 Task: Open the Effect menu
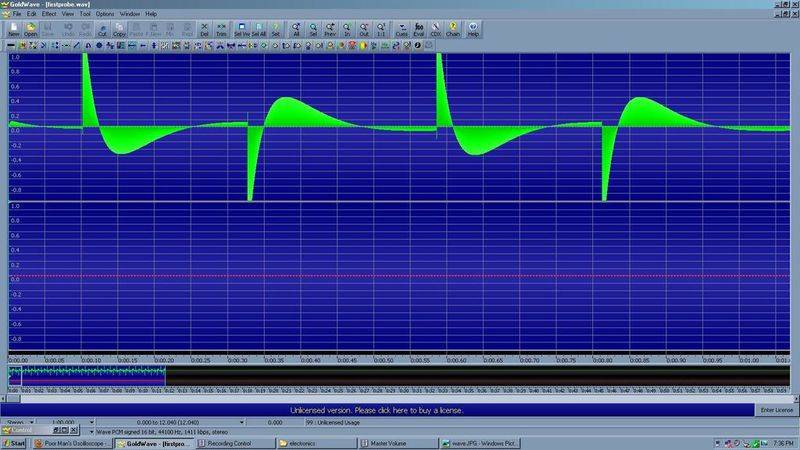pos(49,14)
